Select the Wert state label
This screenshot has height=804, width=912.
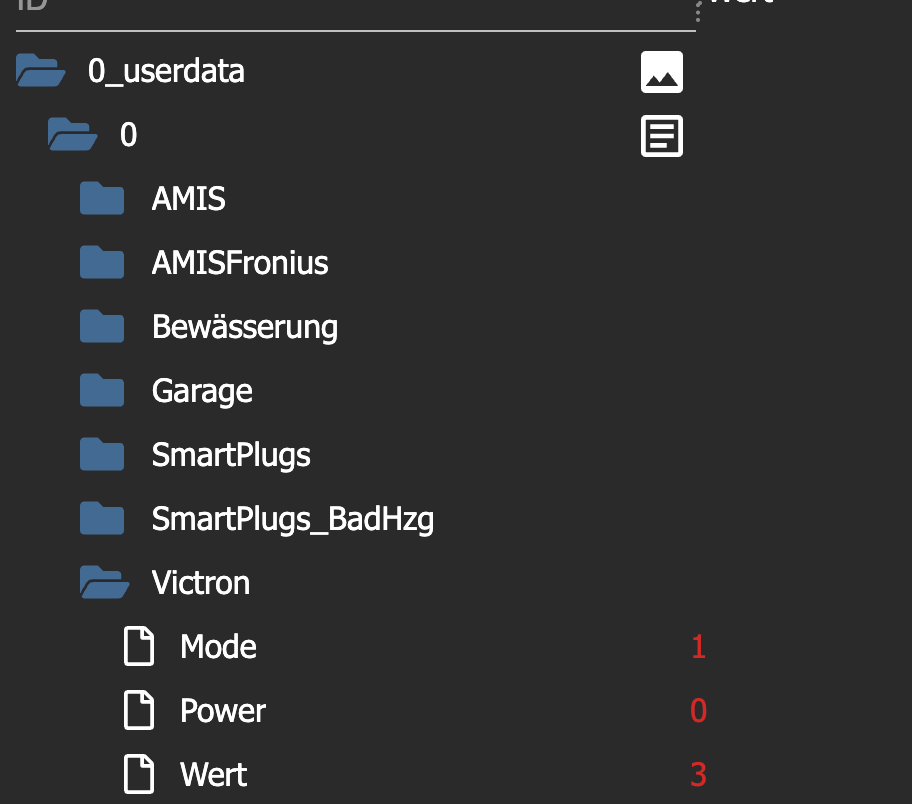click(x=213, y=775)
